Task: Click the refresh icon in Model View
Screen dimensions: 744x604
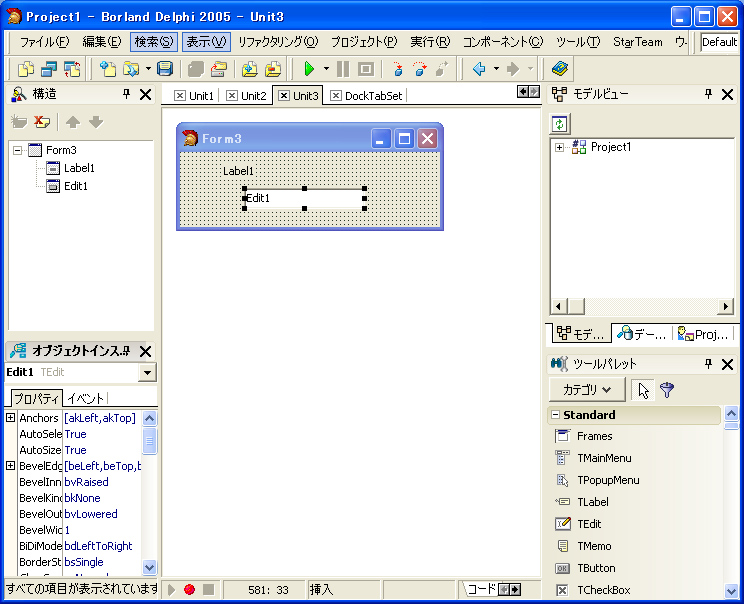Action: (560, 124)
